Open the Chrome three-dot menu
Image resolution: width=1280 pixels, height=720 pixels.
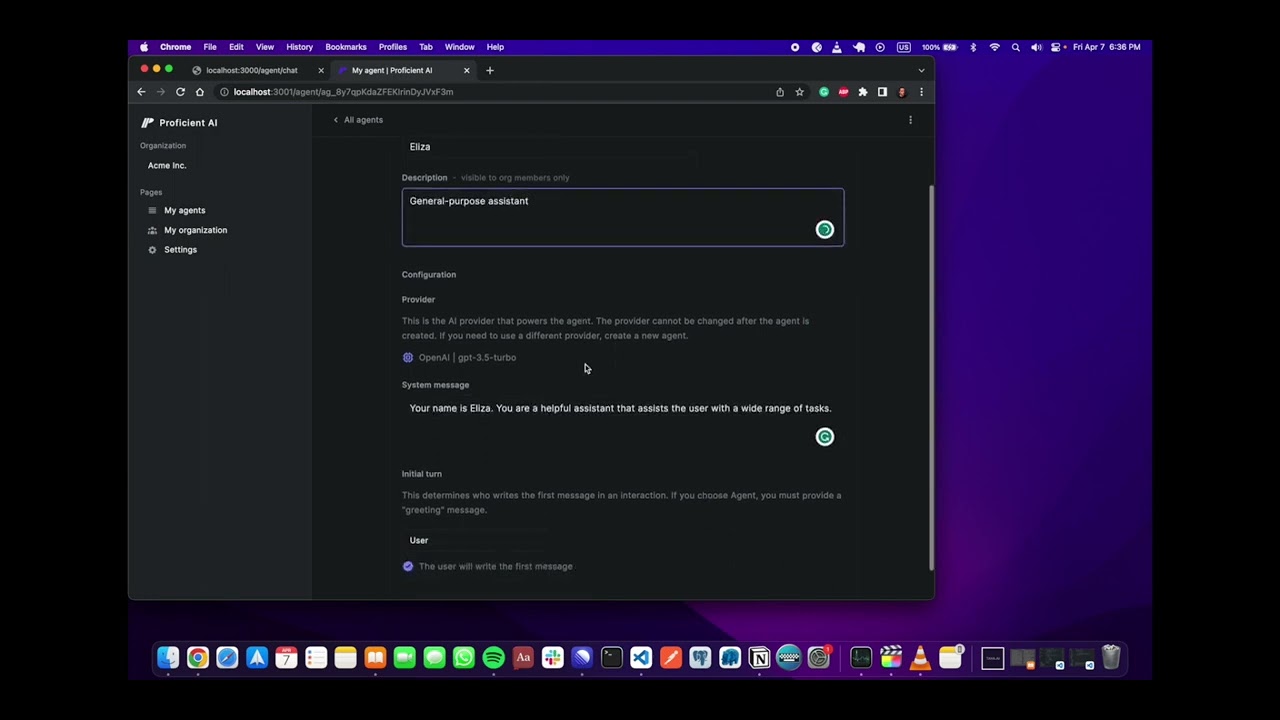(x=921, y=92)
